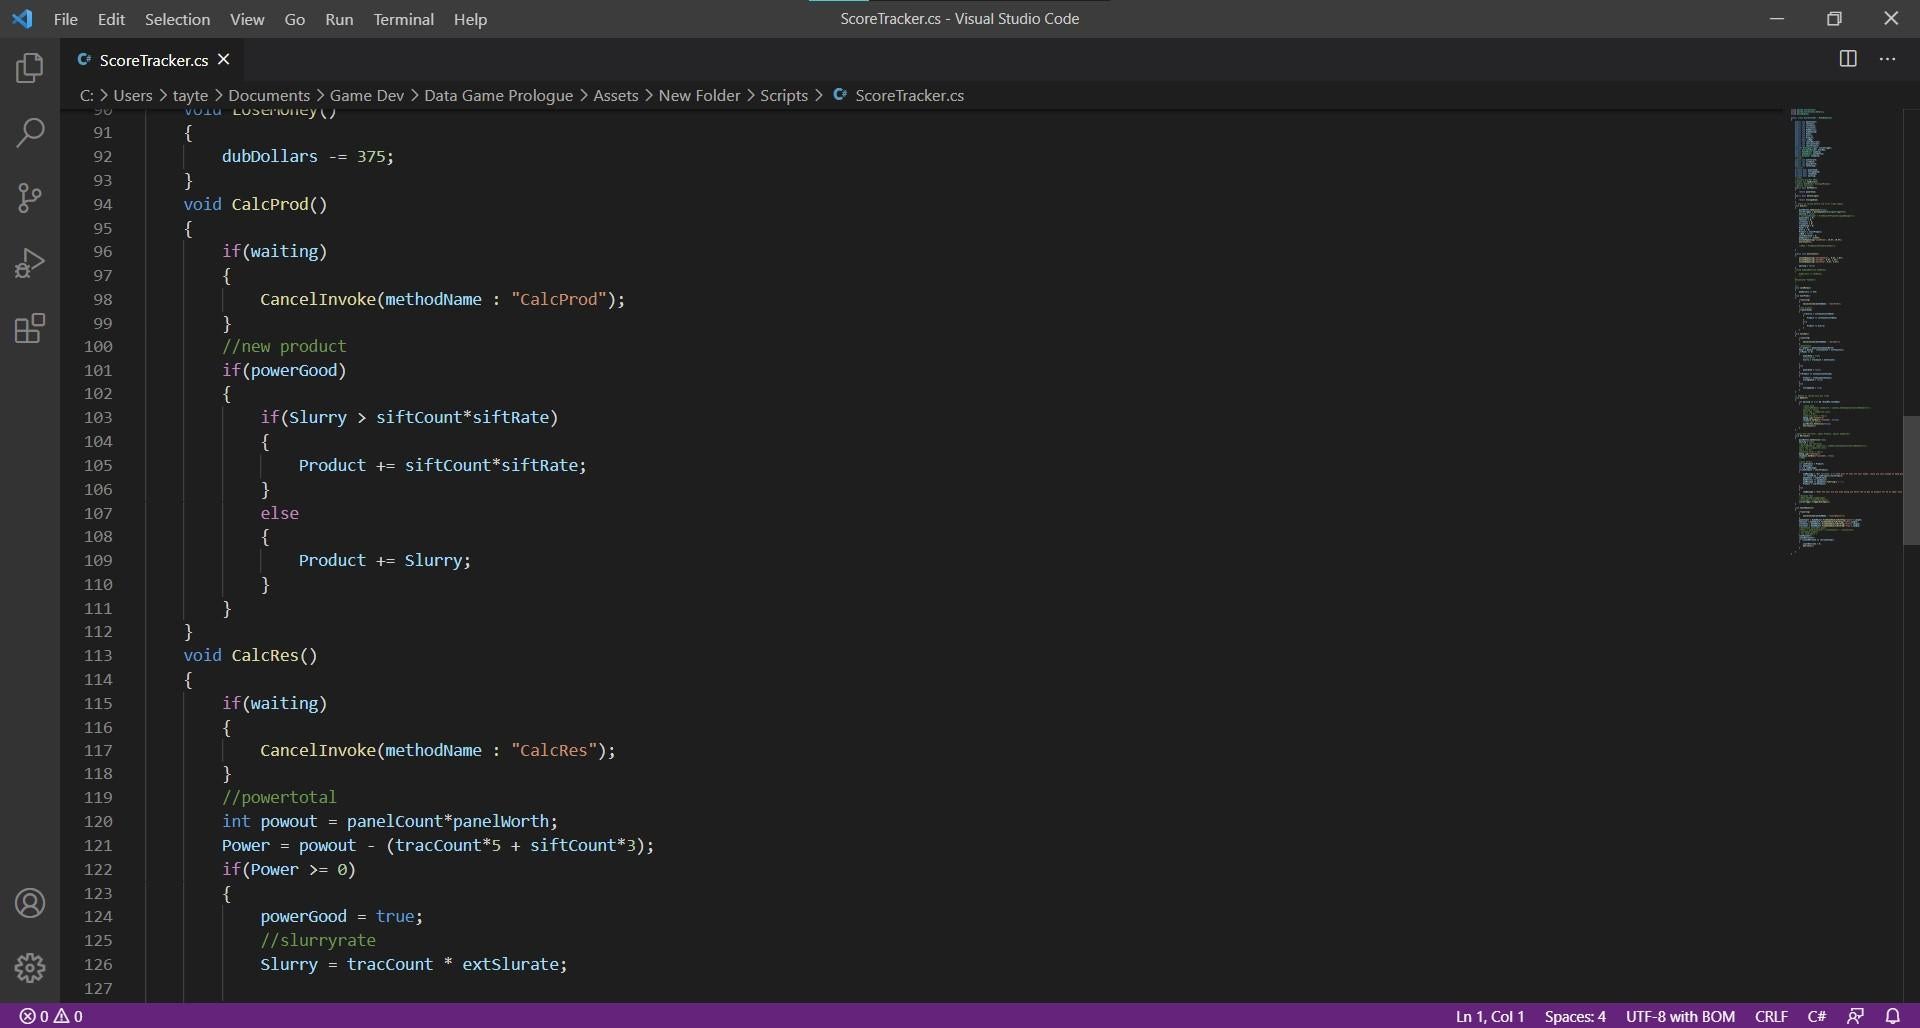Open the Search view in activity bar

tap(30, 132)
